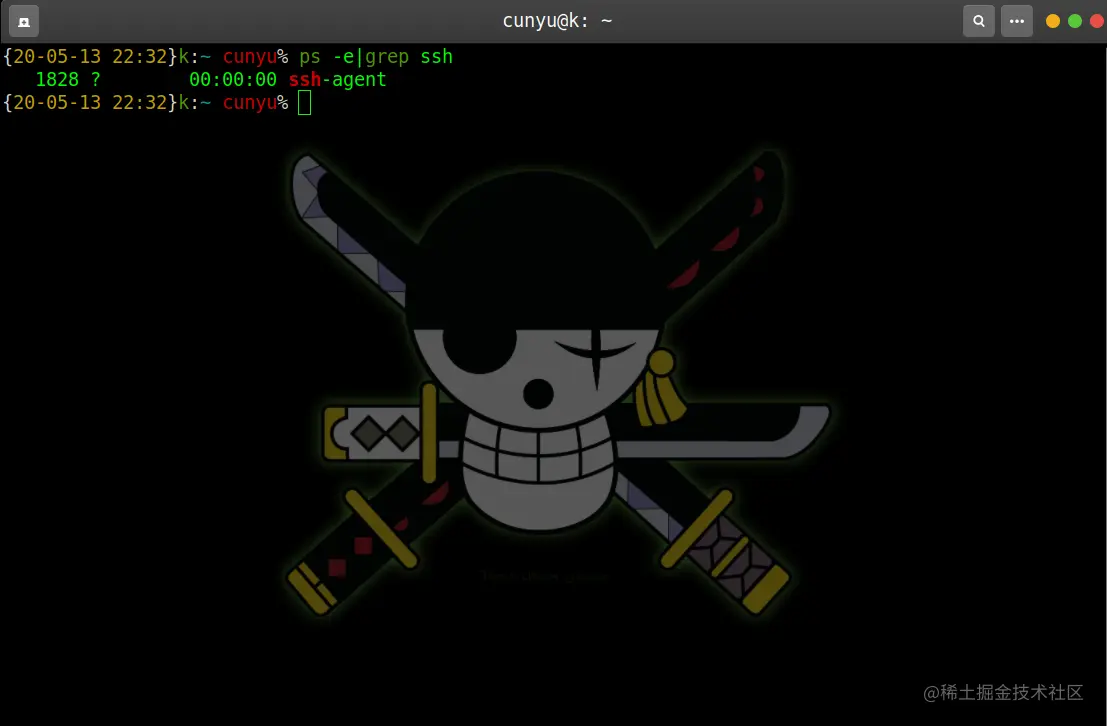Click the first prompt timestamp "{20-05-13 22:32}"
This screenshot has height=726, width=1107.
90,56
